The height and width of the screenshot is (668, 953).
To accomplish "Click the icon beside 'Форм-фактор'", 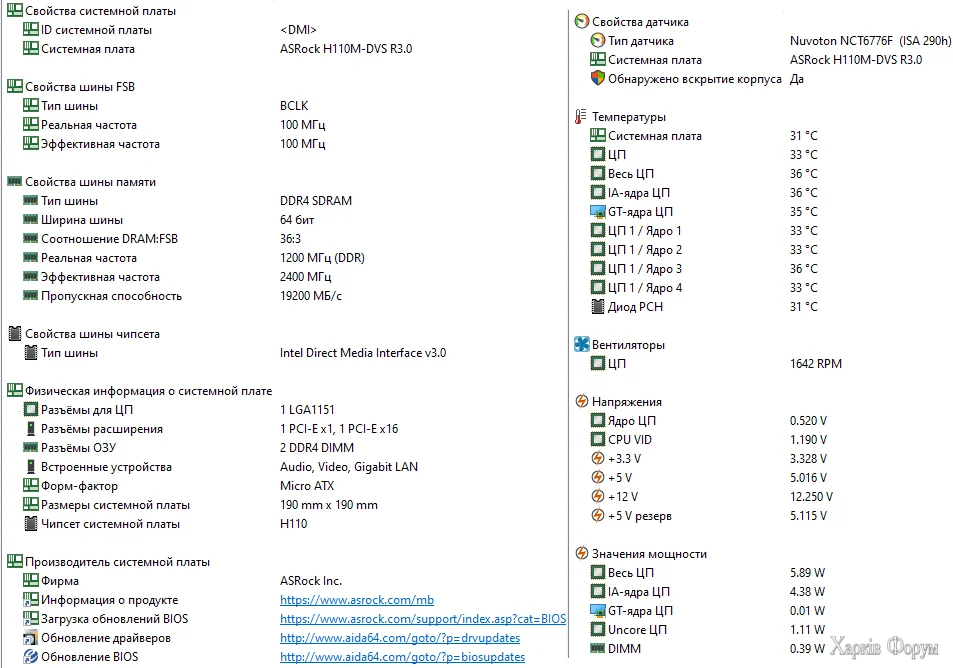I will coord(30,485).
